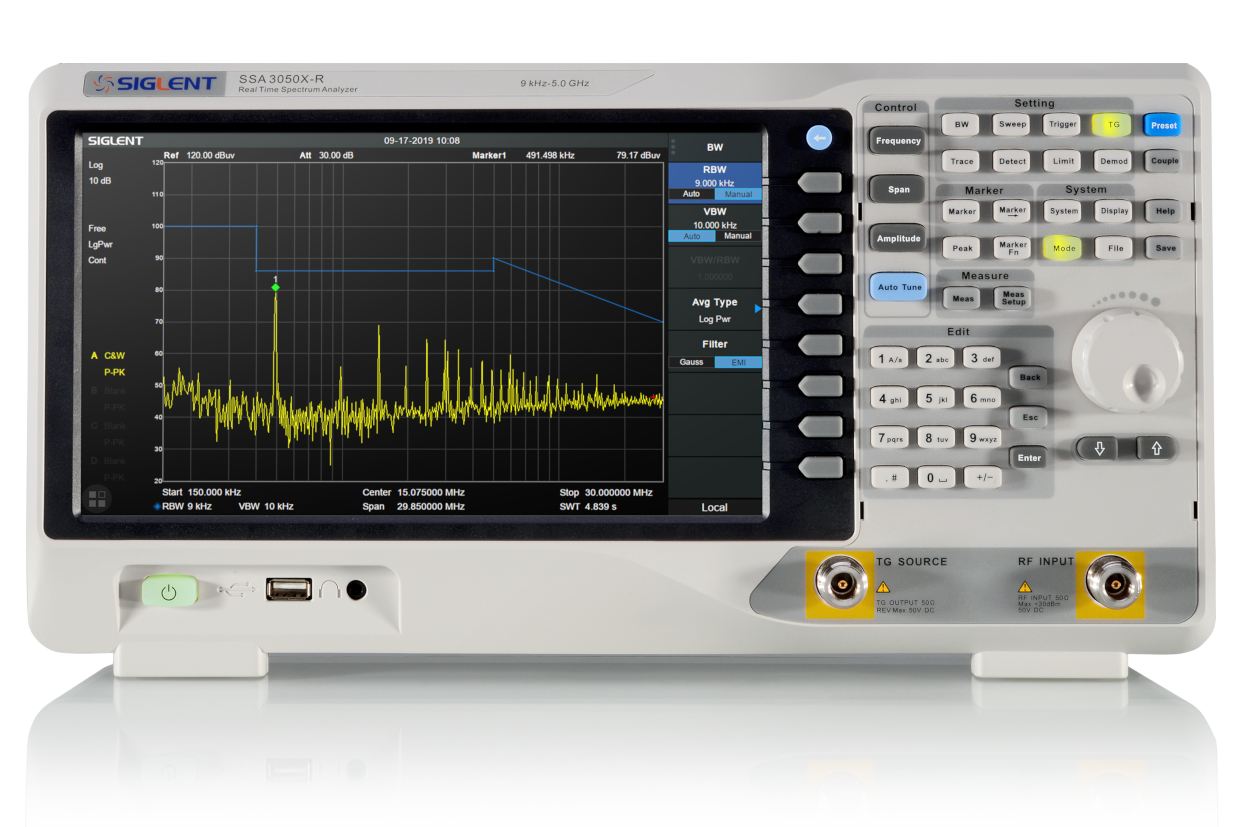Screen dimensions: 1240x827
Task: Open the Avg Type Log Pwr item
Action: click(x=715, y=310)
